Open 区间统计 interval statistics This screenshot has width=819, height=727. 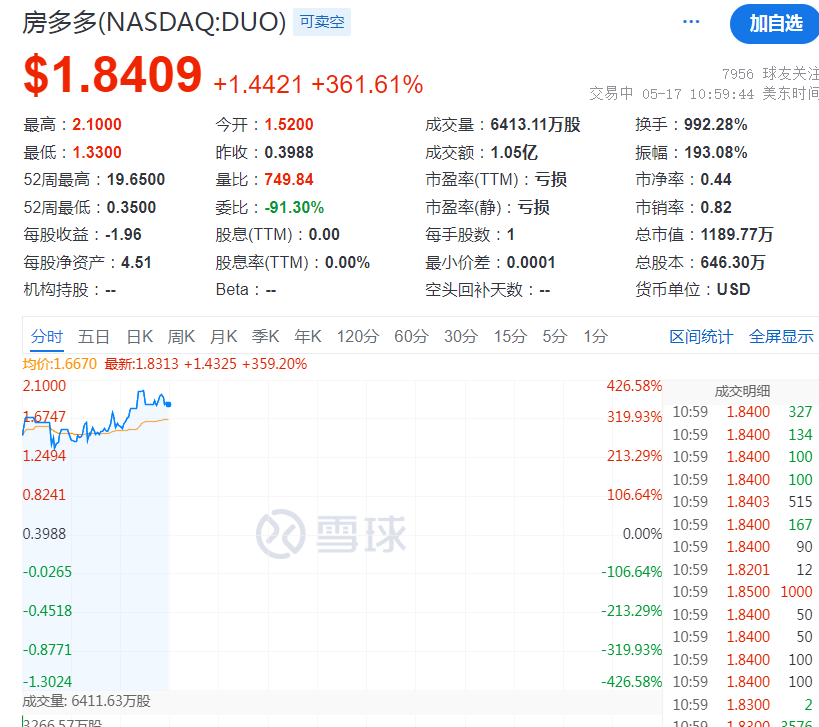point(701,337)
